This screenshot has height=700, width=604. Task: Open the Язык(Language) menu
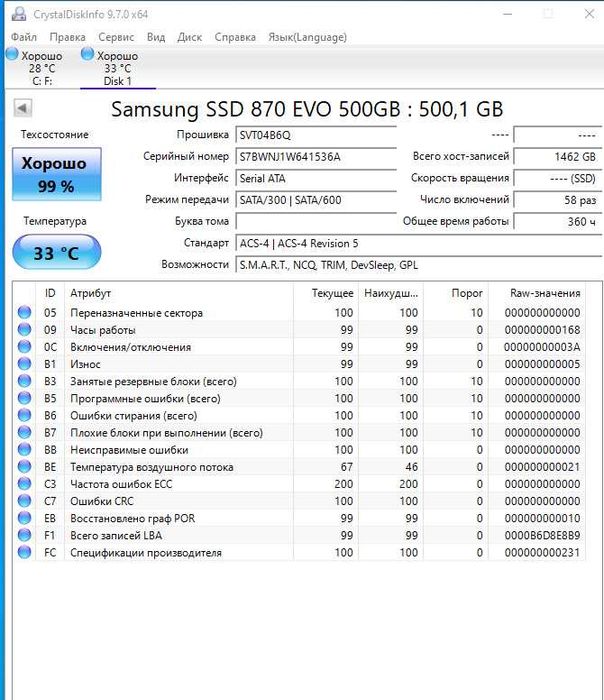click(x=307, y=37)
